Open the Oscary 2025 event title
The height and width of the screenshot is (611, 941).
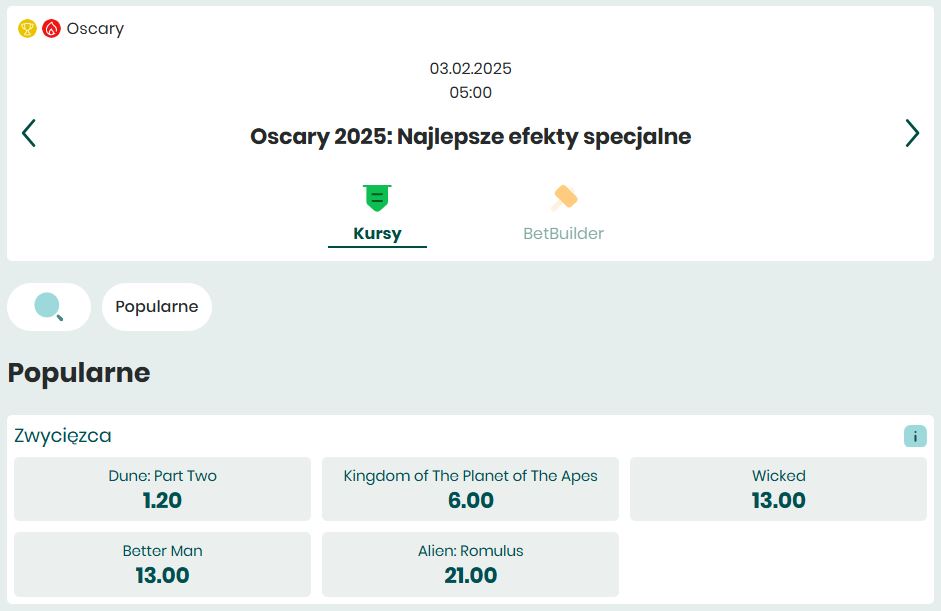coord(470,136)
